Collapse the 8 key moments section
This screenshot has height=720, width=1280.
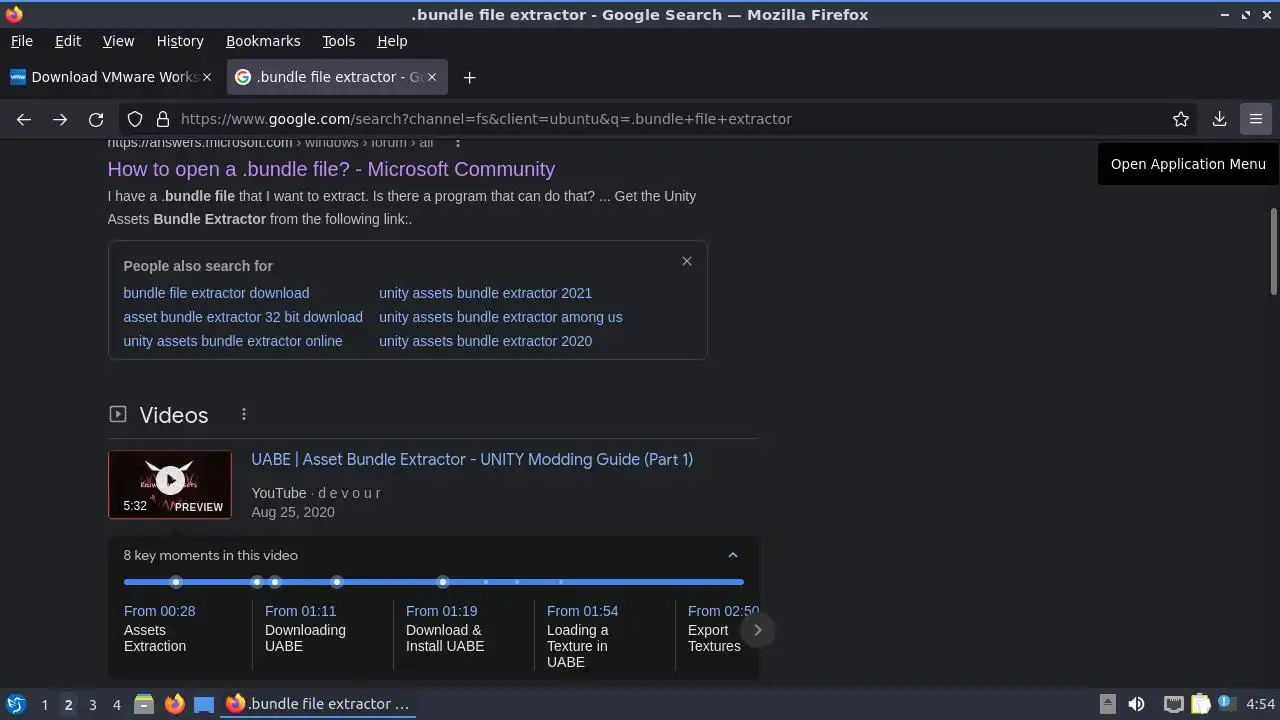733,555
